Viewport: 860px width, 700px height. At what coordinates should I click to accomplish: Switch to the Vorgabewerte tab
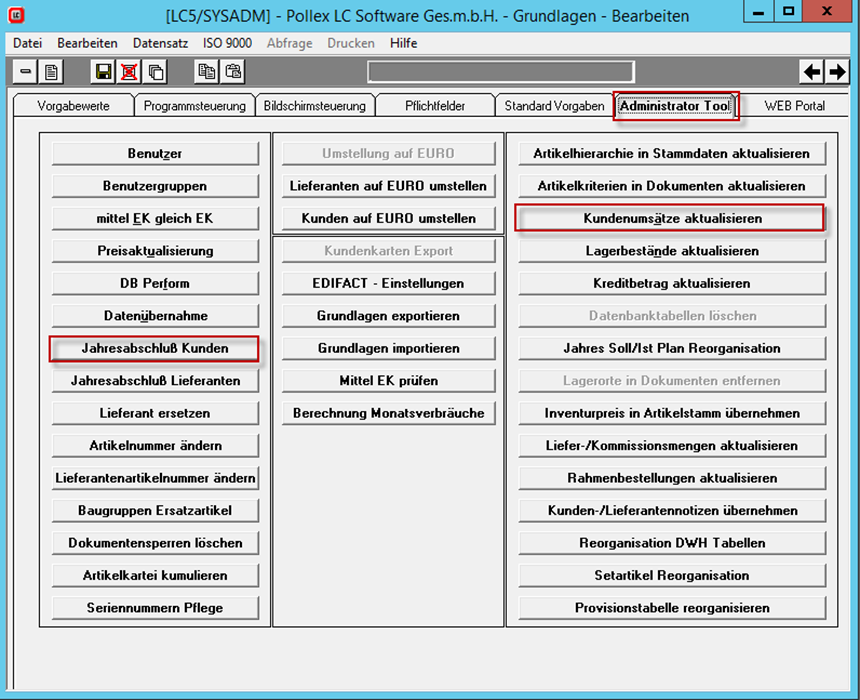tap(71, 106)
